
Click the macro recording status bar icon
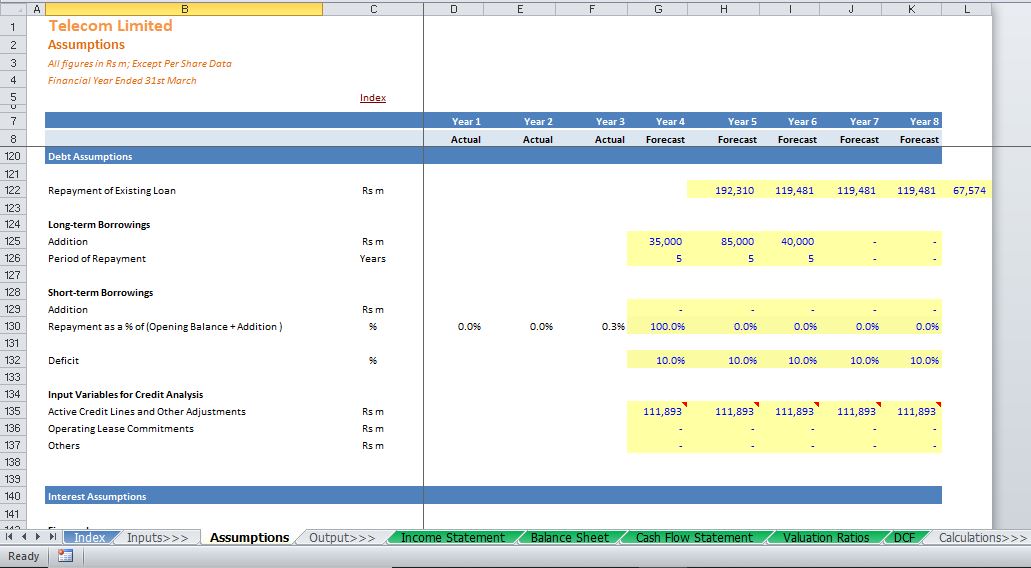pos(65,556)
